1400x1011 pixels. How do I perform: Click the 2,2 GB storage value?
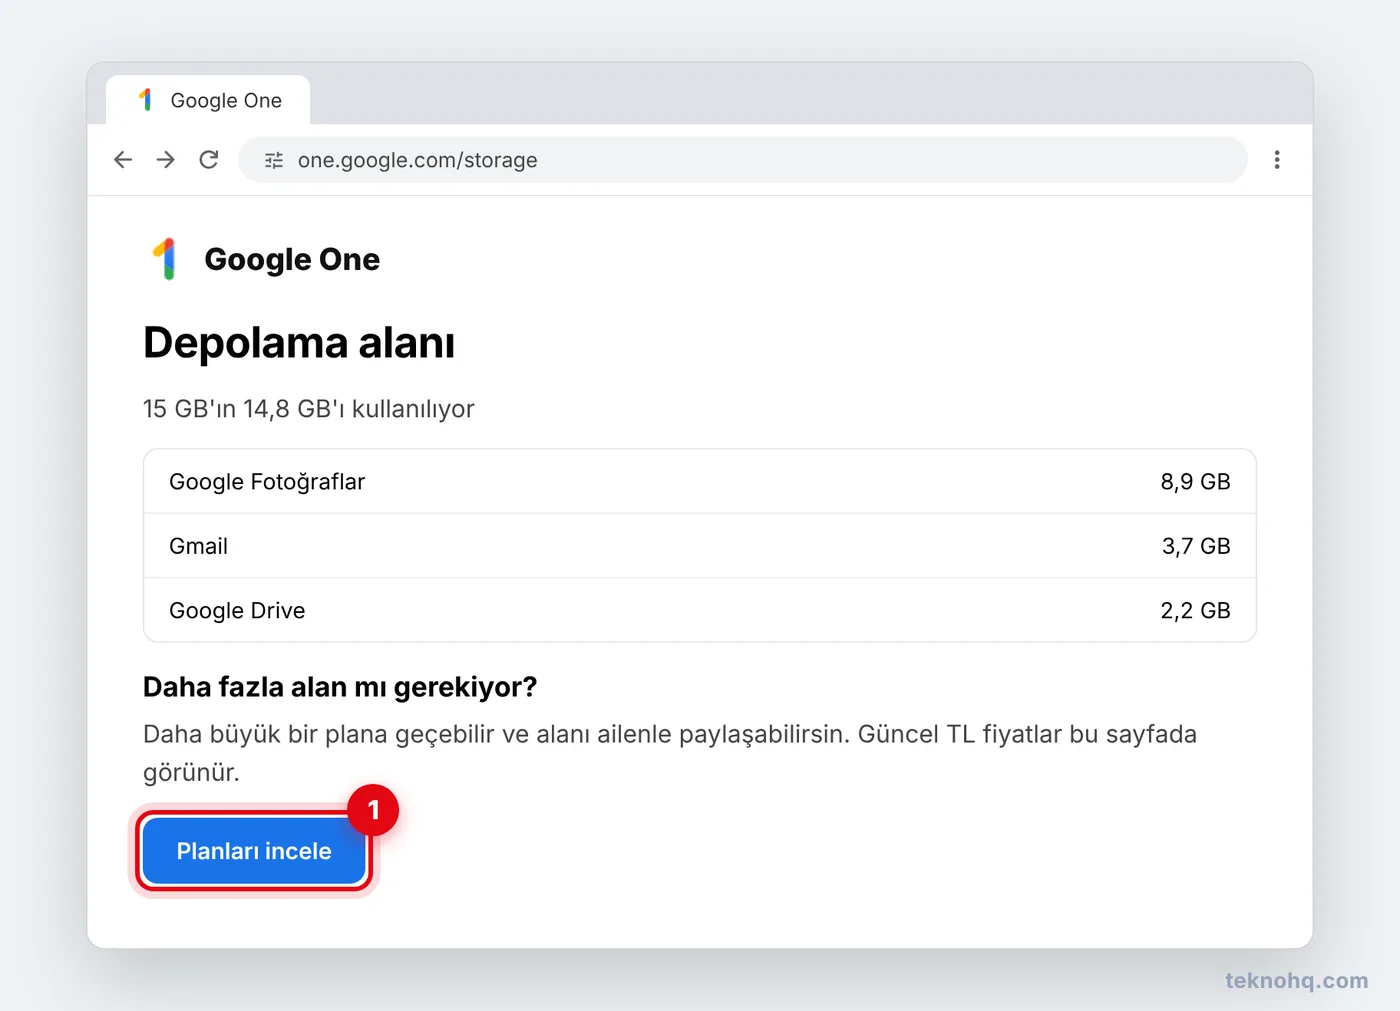pos(1195,610)
